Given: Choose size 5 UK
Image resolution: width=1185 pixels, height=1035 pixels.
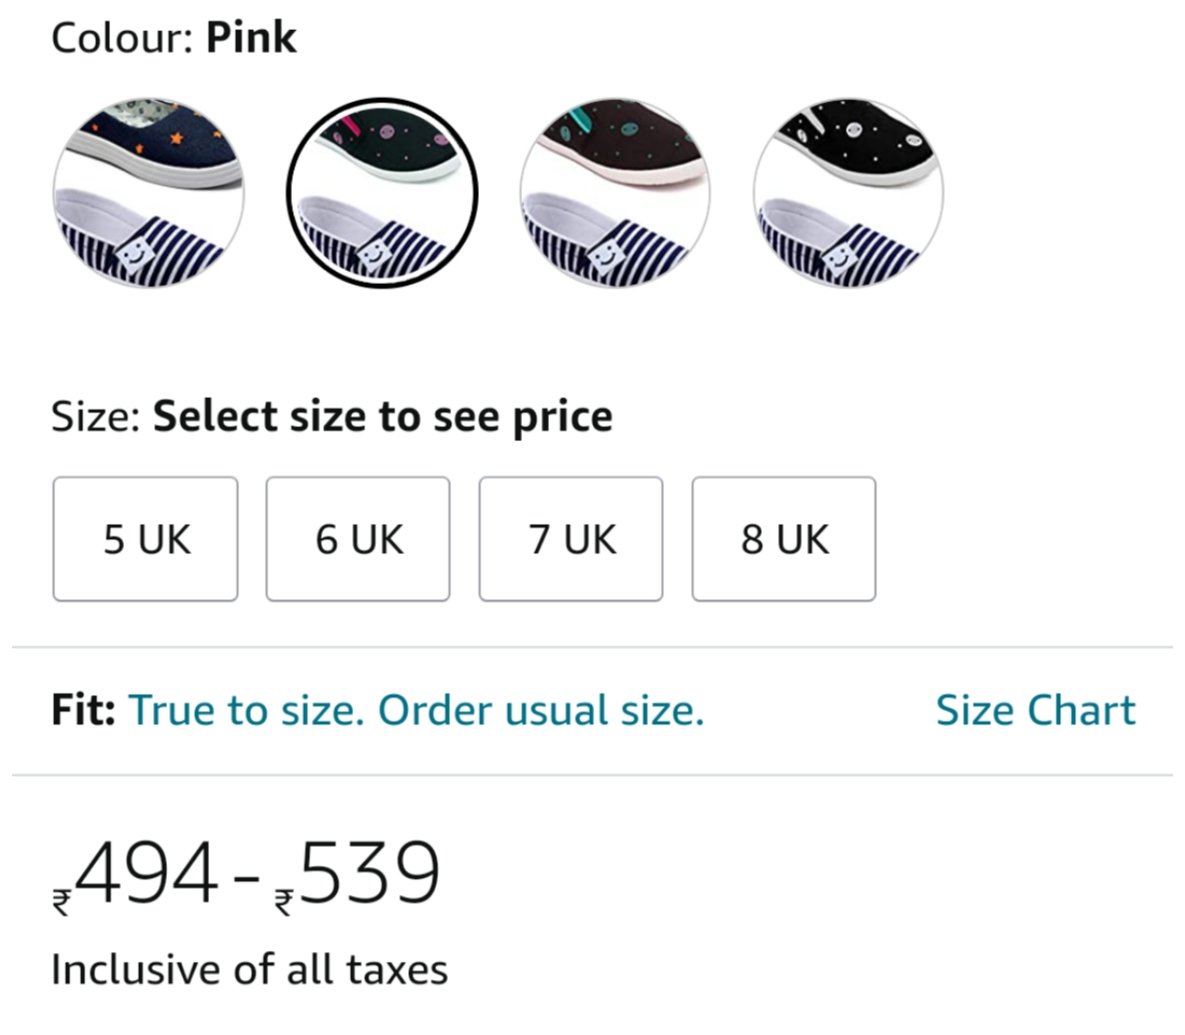Looking at the screenshot, I should (146, 539).
